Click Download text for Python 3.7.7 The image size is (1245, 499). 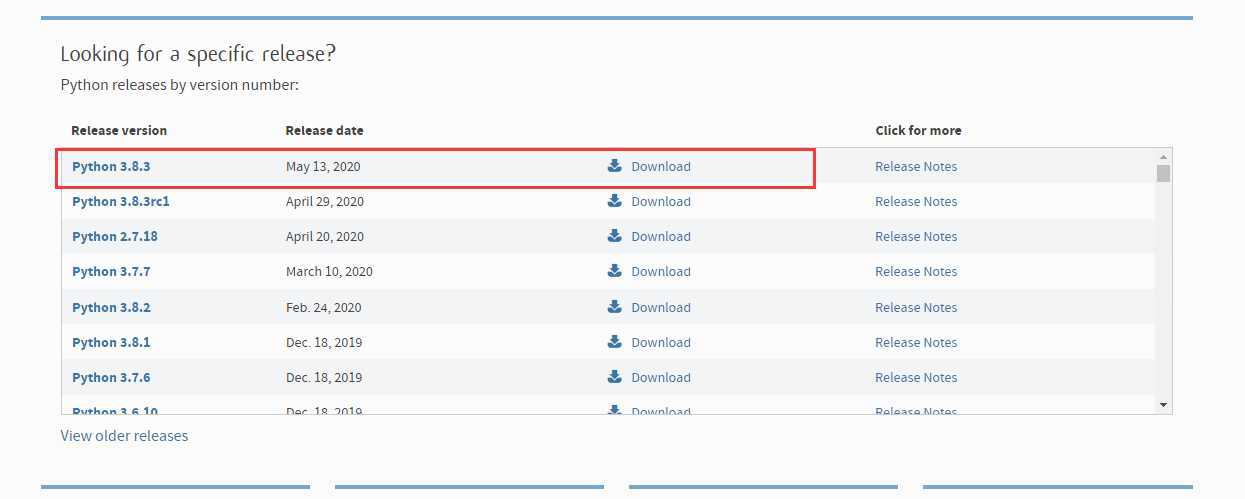click(661, 272)
